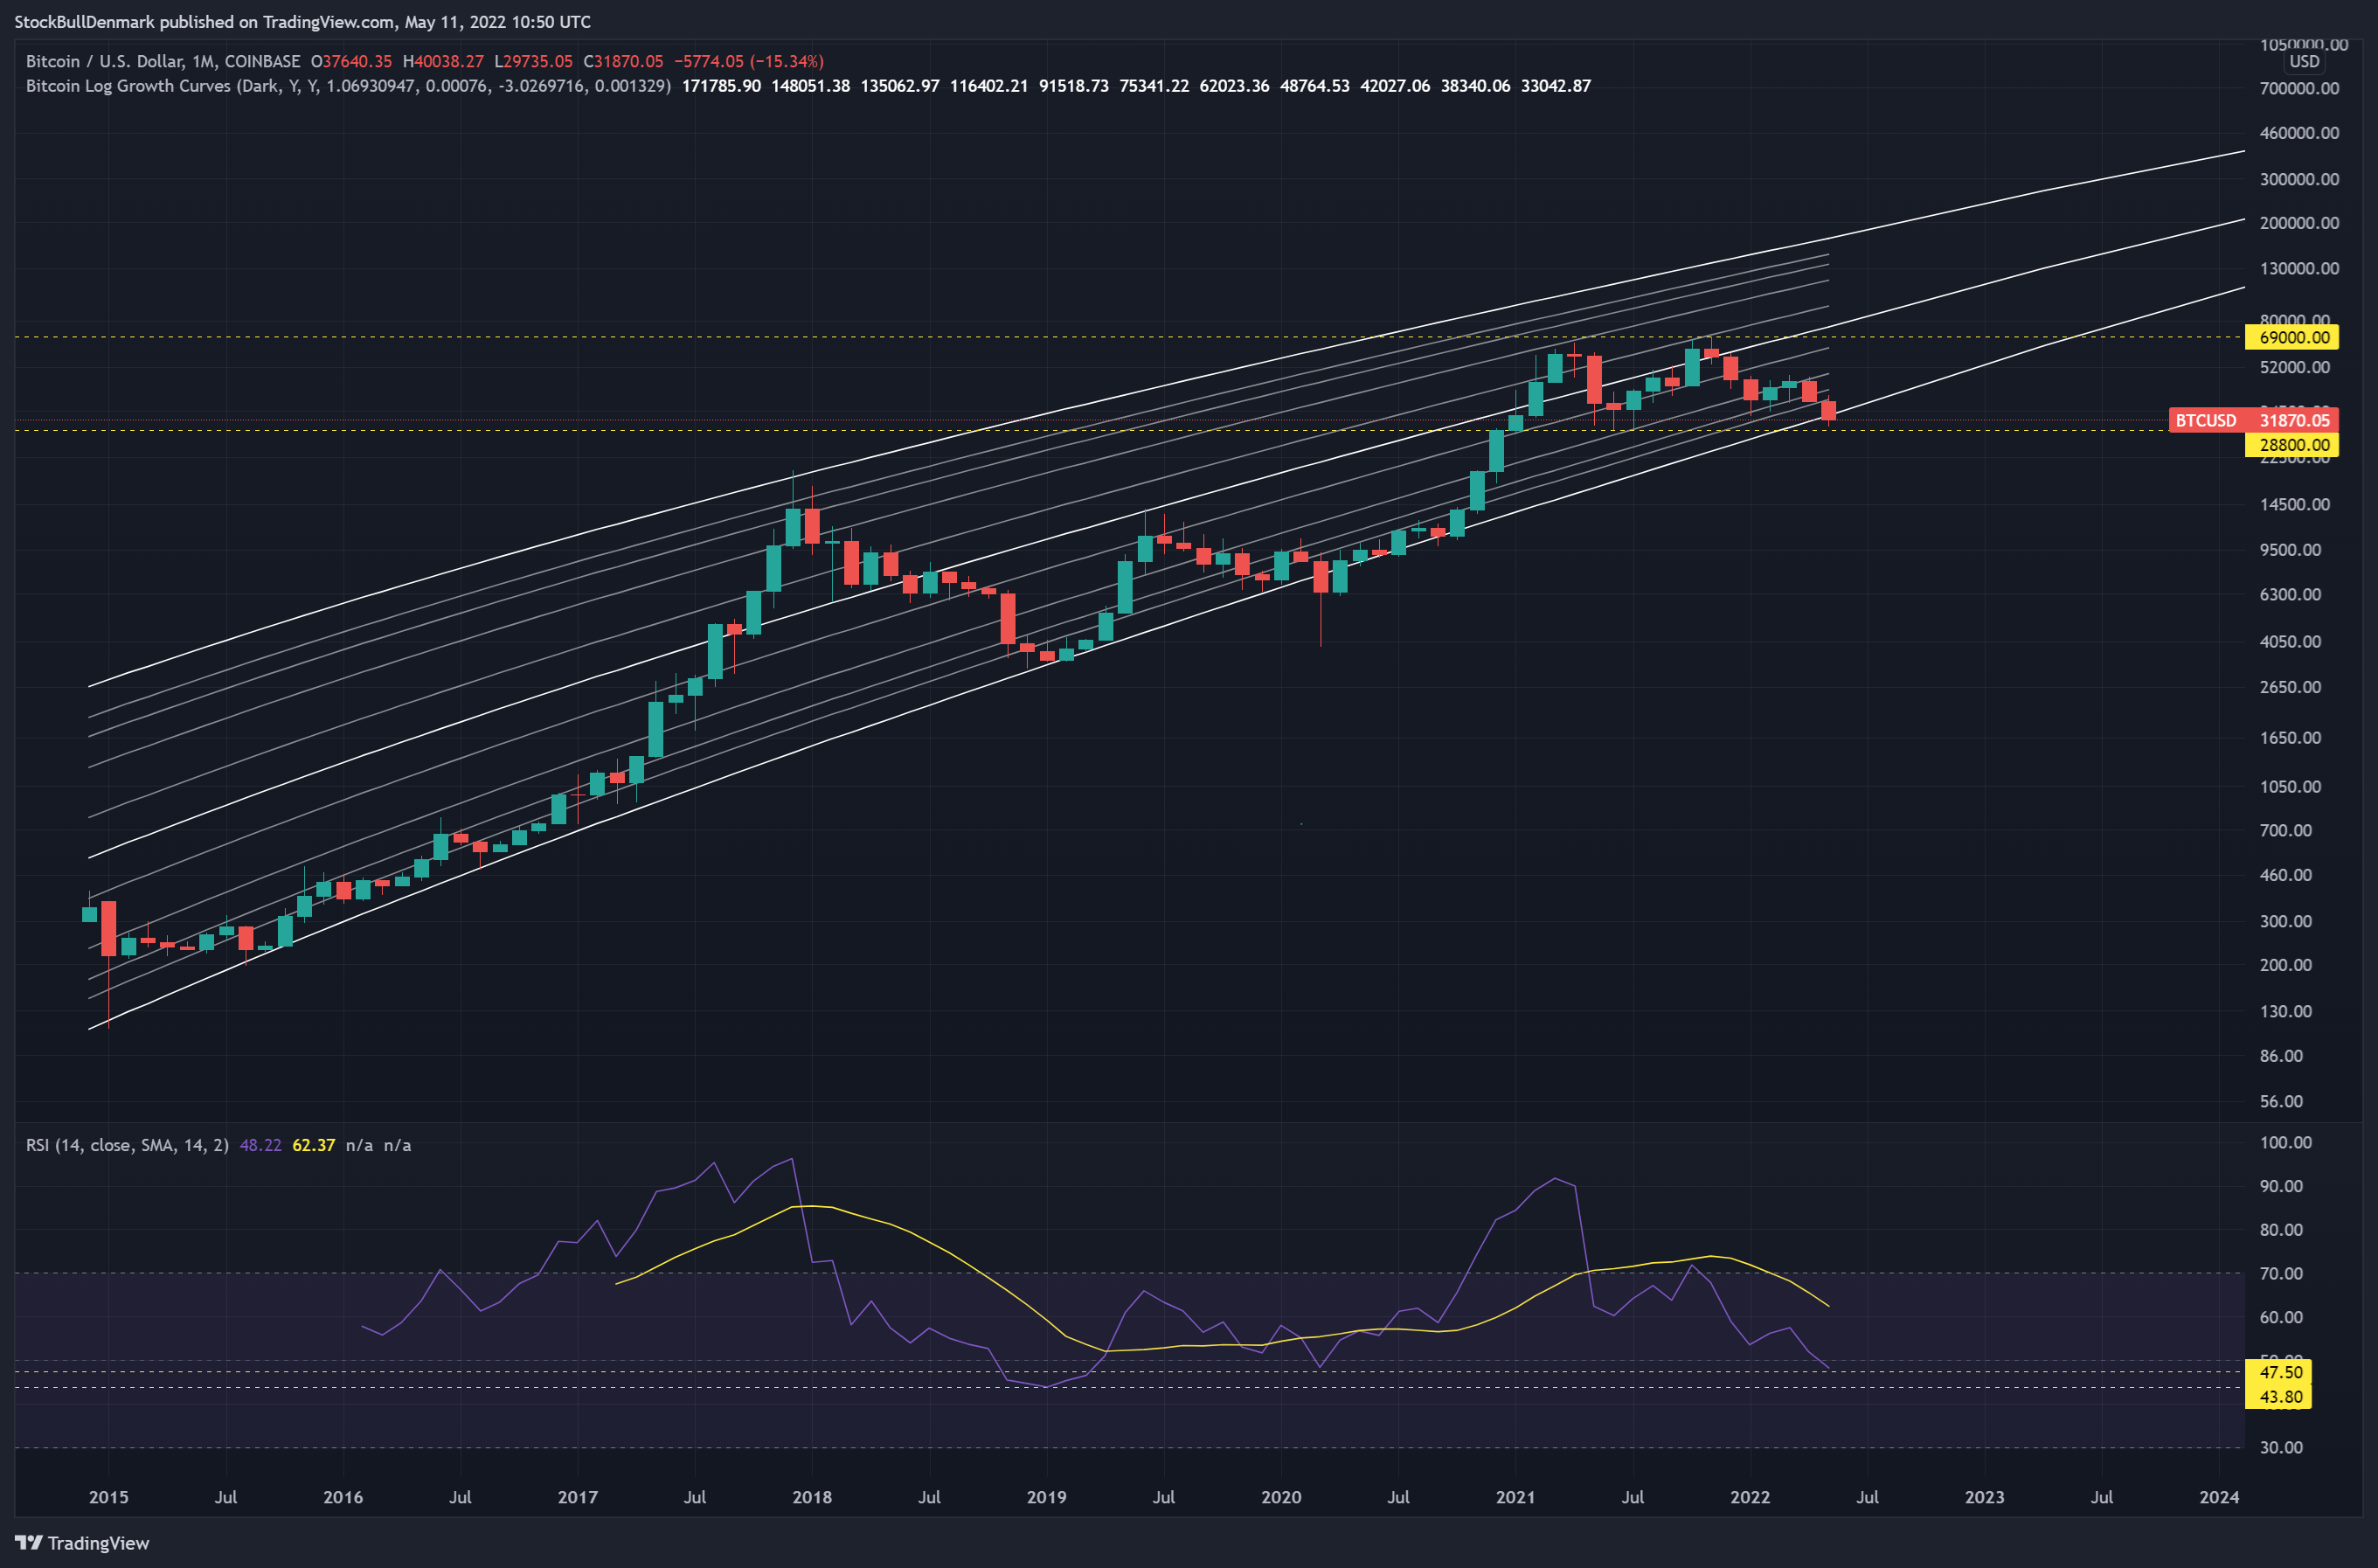Click the 200000.00 price axis label
The width and height of the screenshot is (2378, 1568).
[x=2299, y=223]
